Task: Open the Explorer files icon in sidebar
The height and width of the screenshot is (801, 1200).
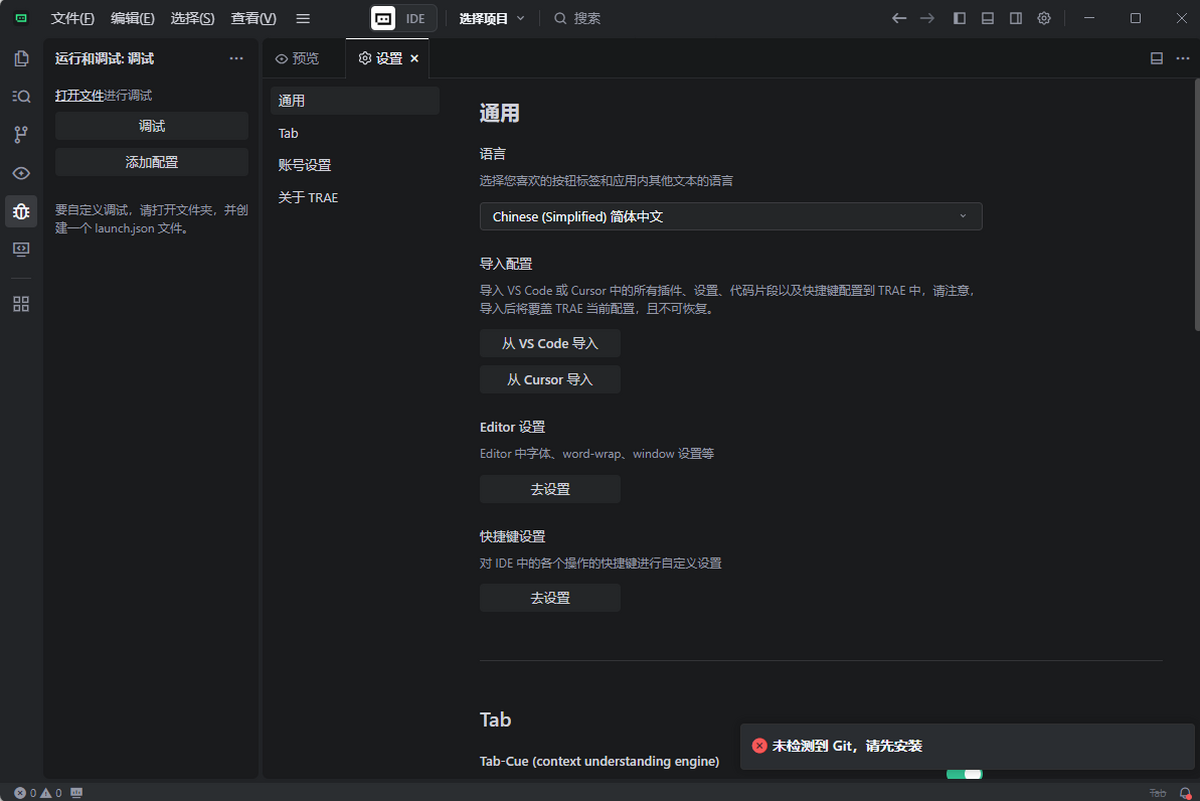Action: [21, 59]
